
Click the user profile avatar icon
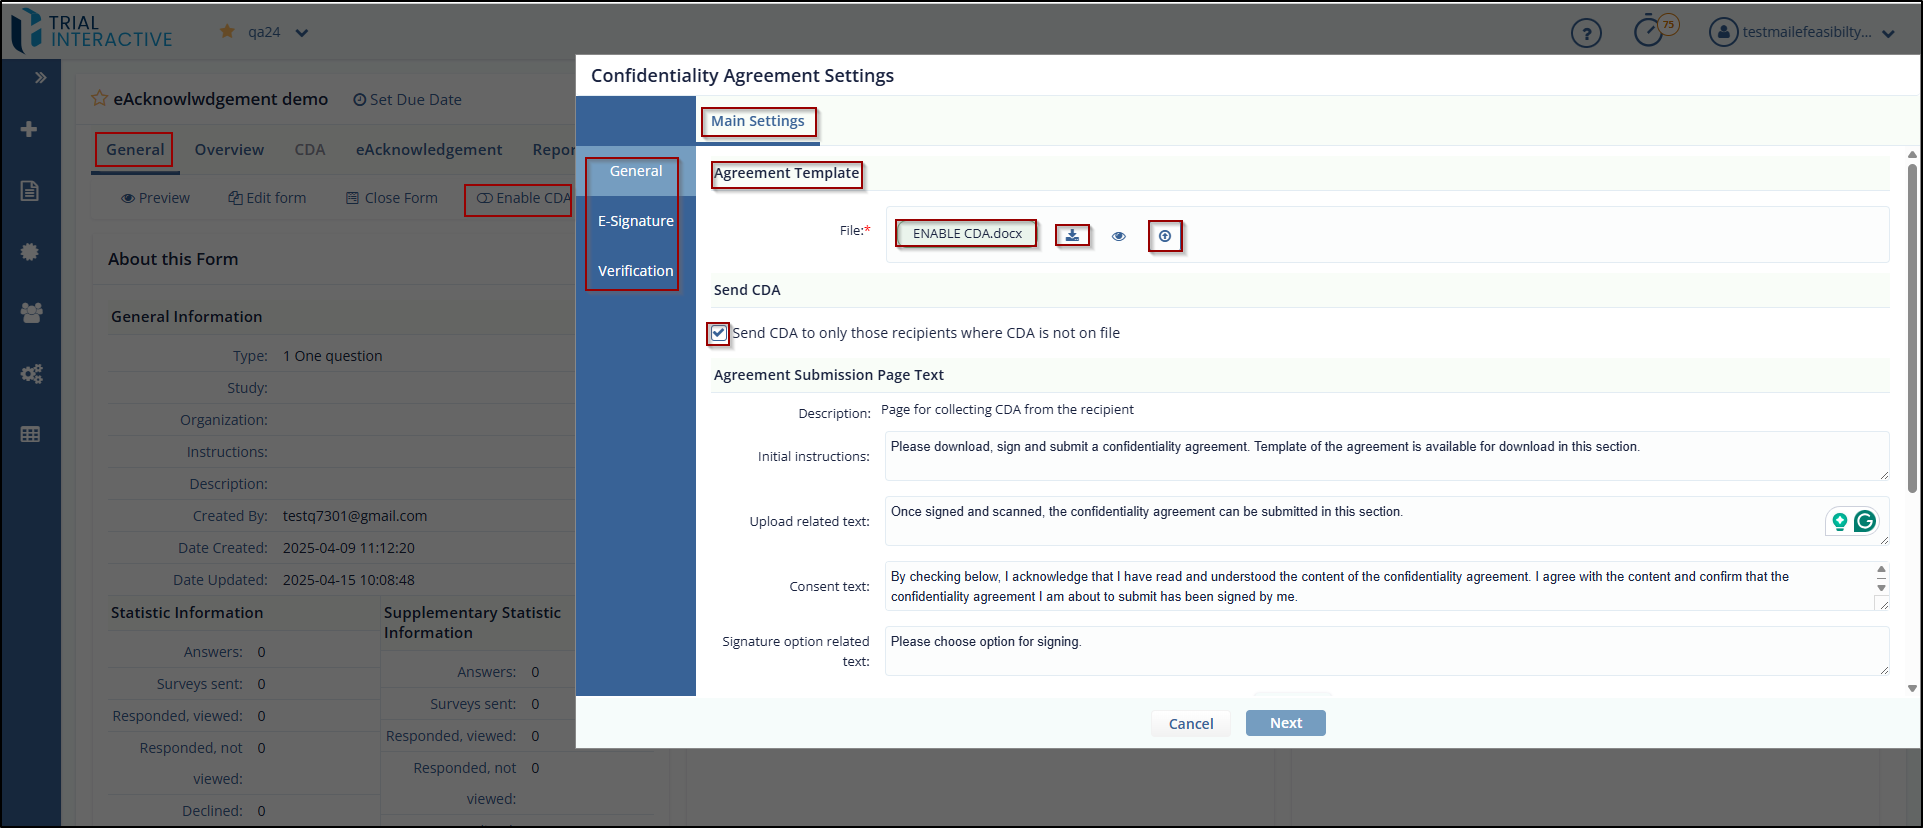point(1723,32)
